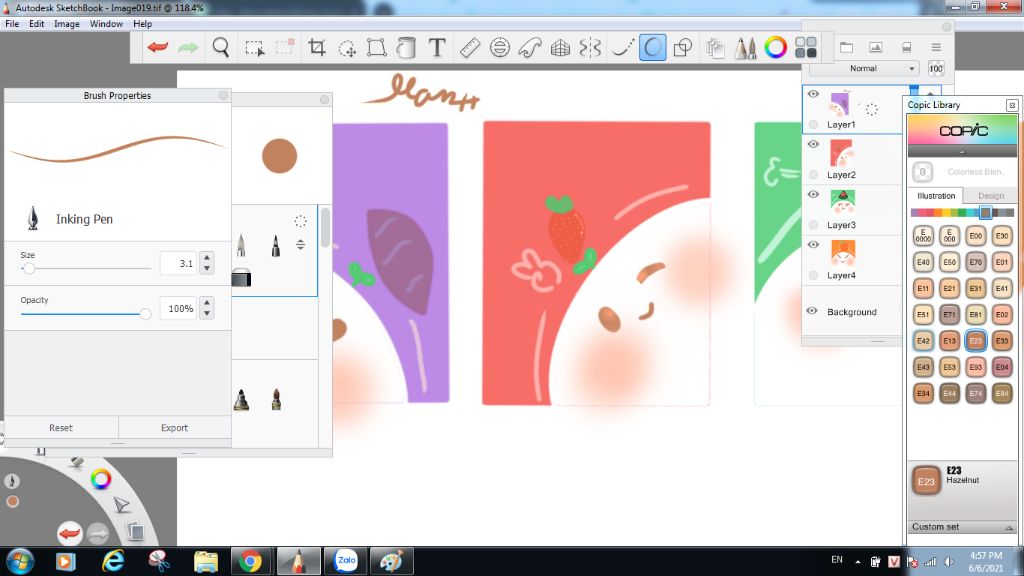
Task: Click the Export button in Brush Properties
Action: 174,428
